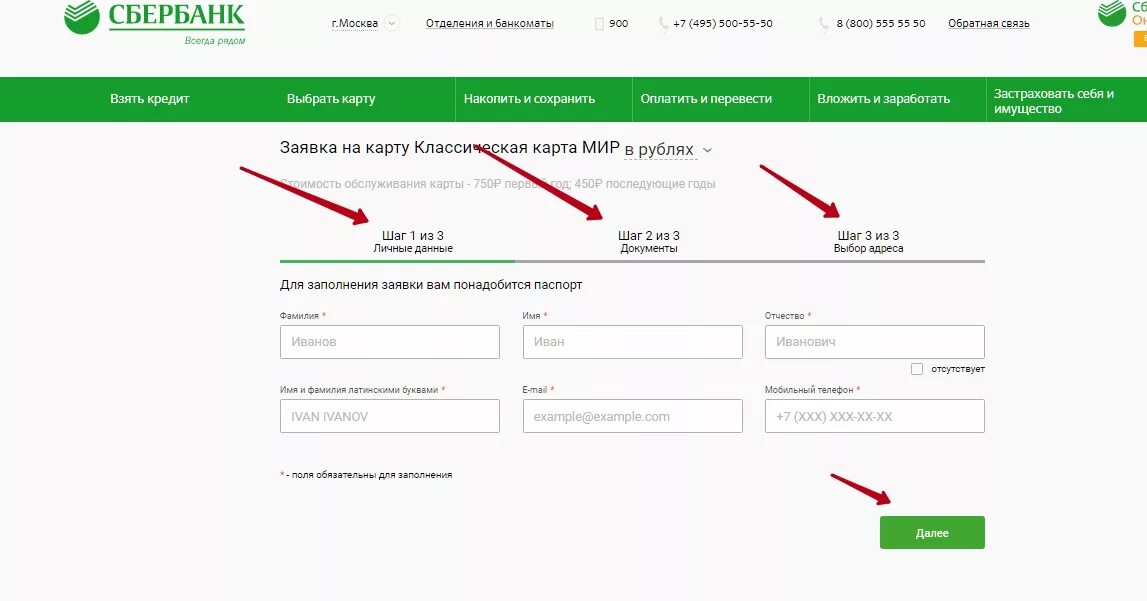Viewport: 1147px width, 601px height.
Task: Click Для заполнения заявки вам понадобится паспорт text
Action: 431,285
